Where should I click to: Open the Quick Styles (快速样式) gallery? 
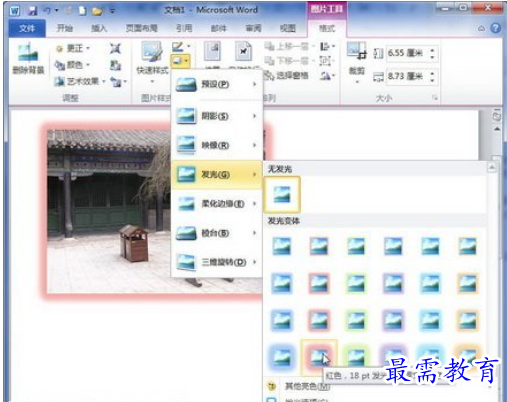[152, 62]
